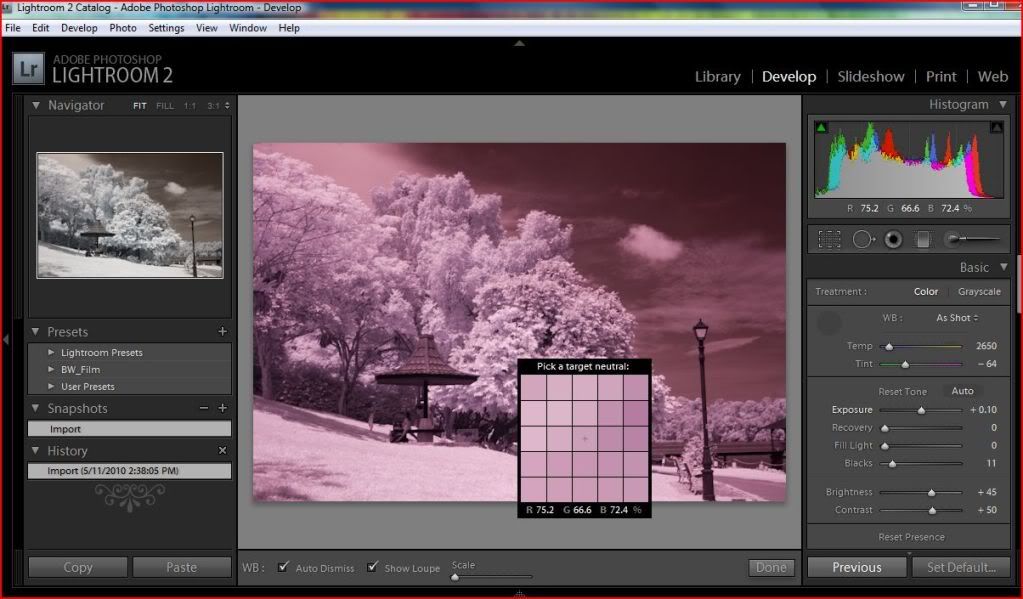1023x599 pixels.
Task: Open the Photo menu
Action: [123, 28]
